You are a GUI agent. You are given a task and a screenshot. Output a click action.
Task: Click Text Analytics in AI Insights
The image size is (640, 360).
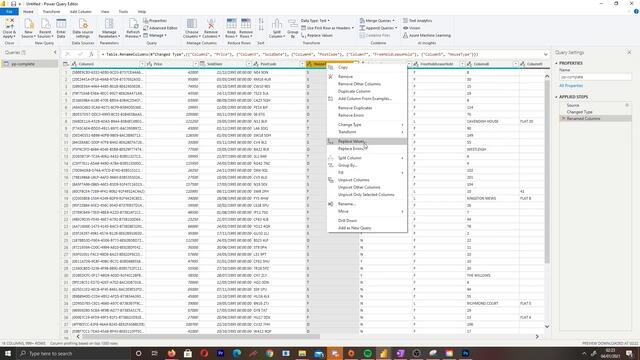click(418, 20)
